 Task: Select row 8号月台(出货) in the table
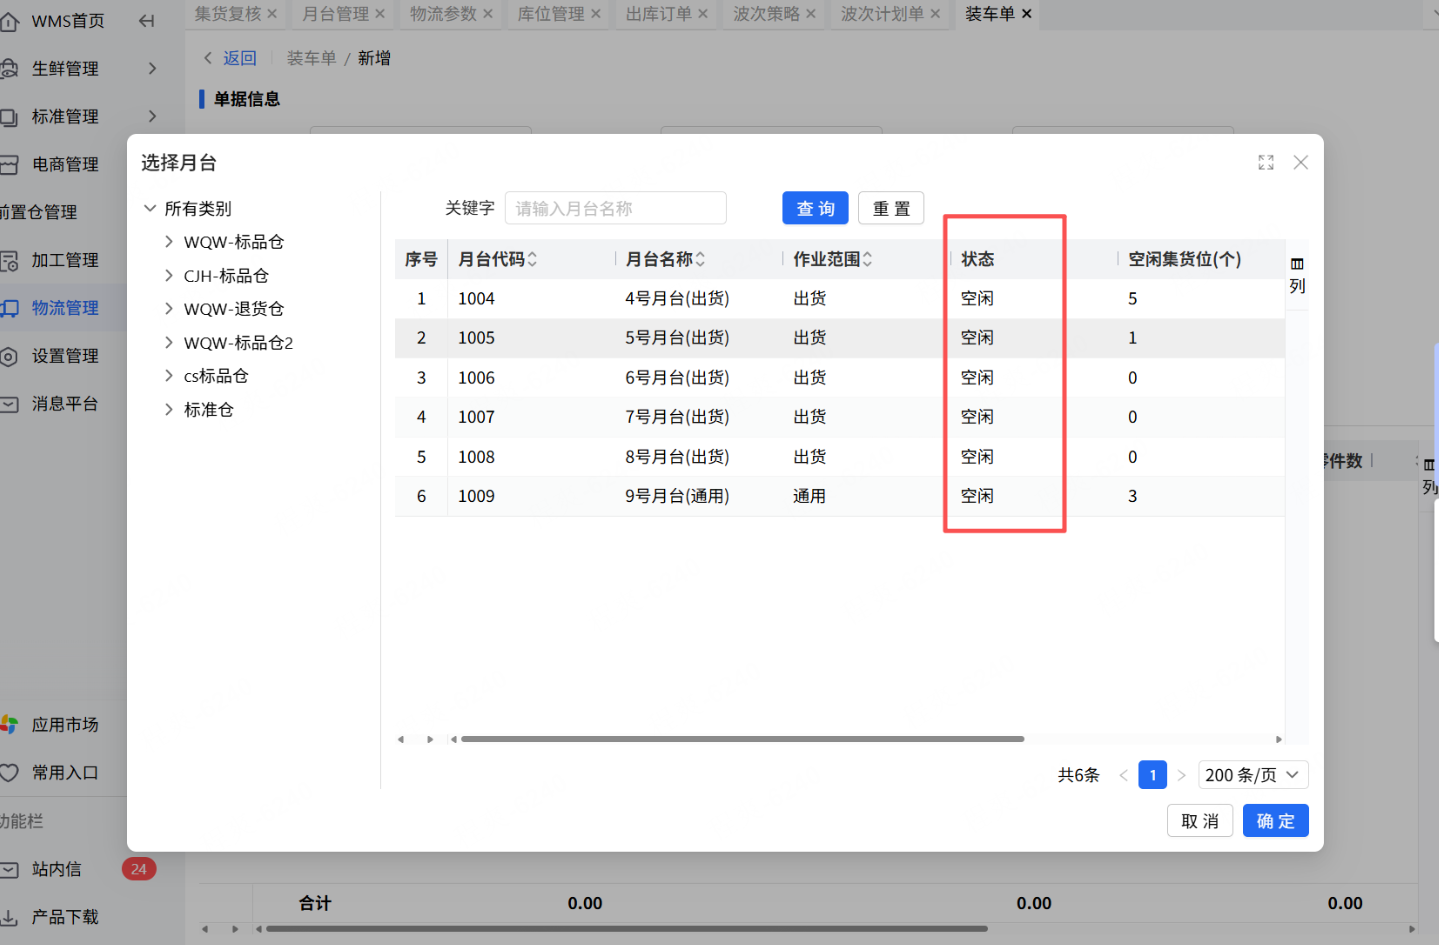click(x=840, y=457)
